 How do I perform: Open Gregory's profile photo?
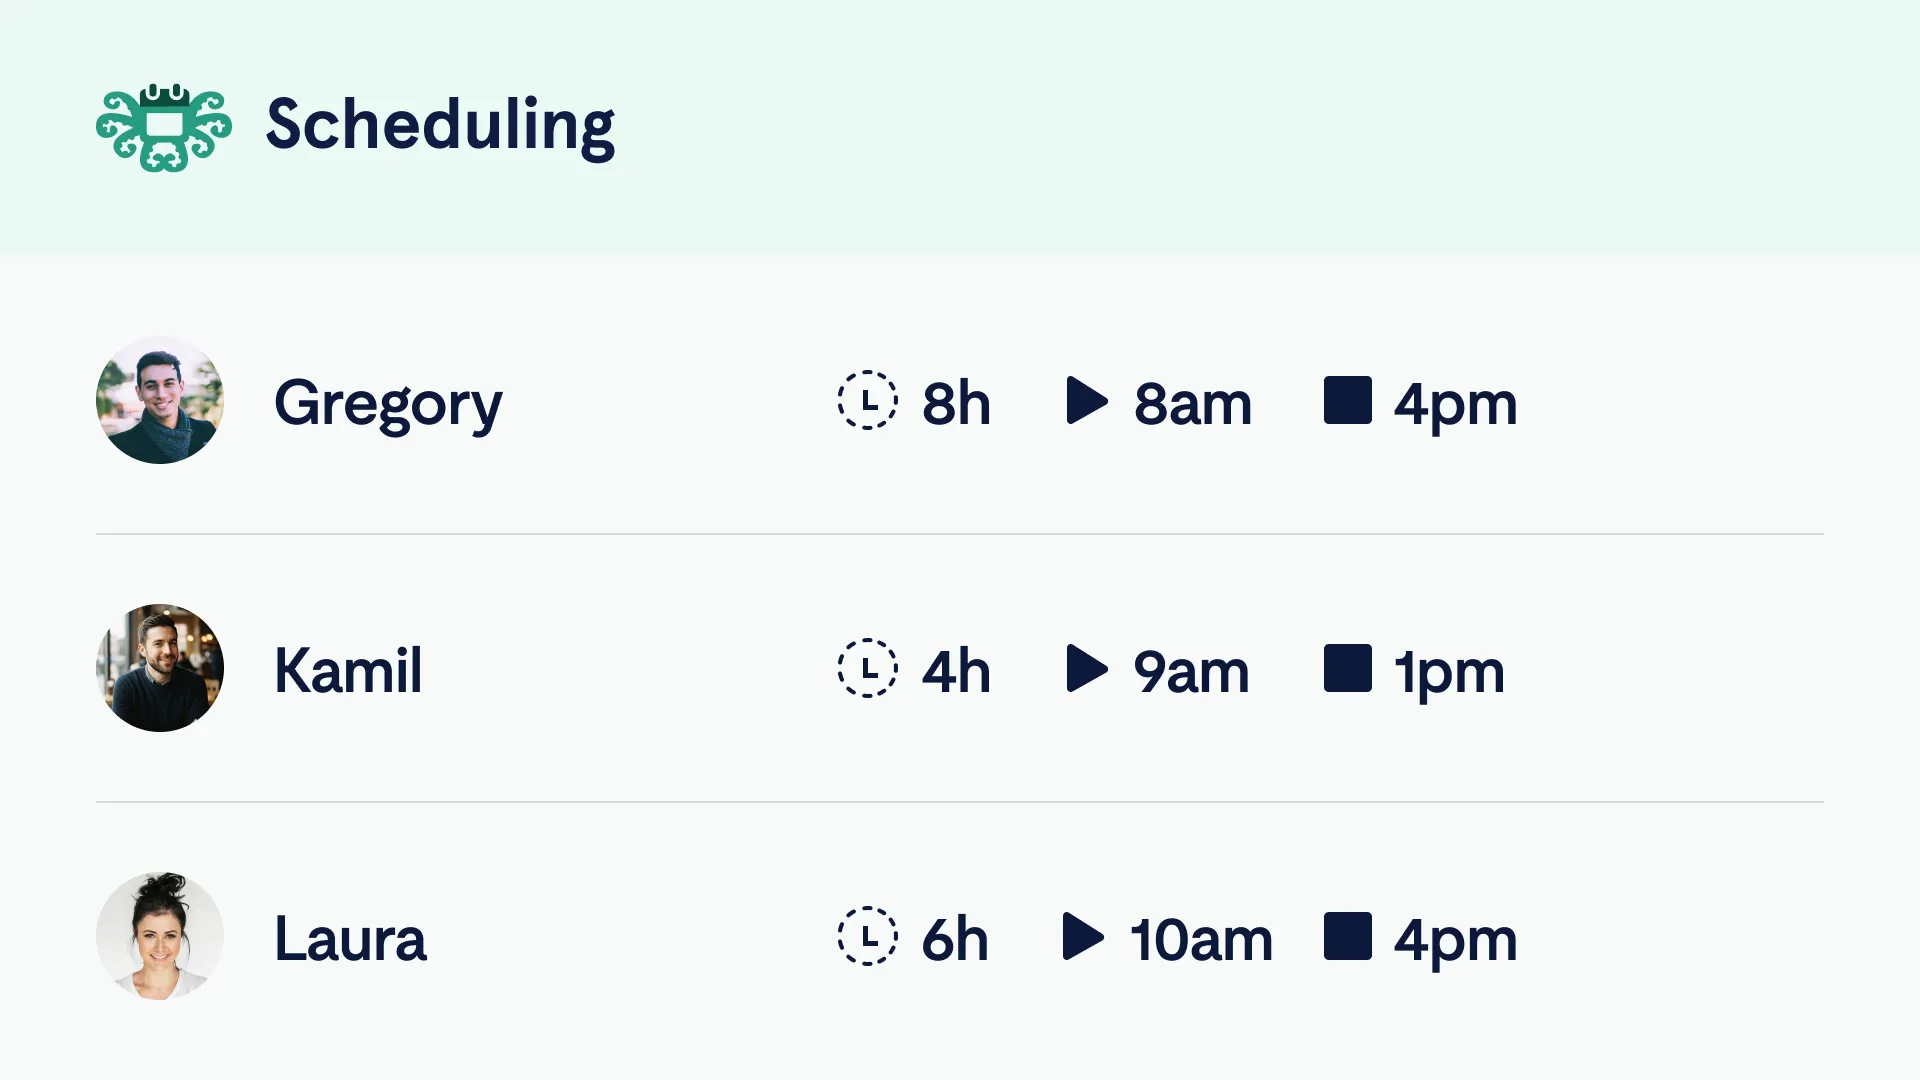pos(160,400)
